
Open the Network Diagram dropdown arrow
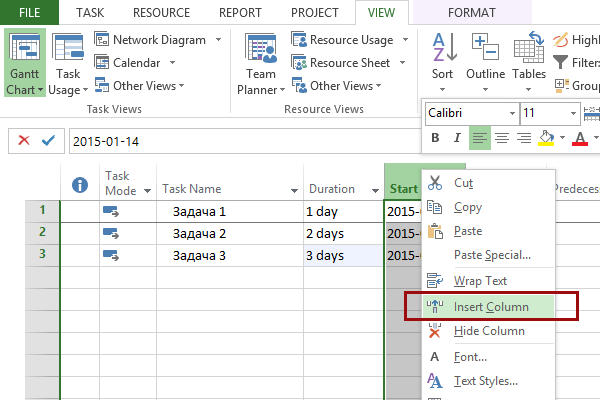pos(217,40)
